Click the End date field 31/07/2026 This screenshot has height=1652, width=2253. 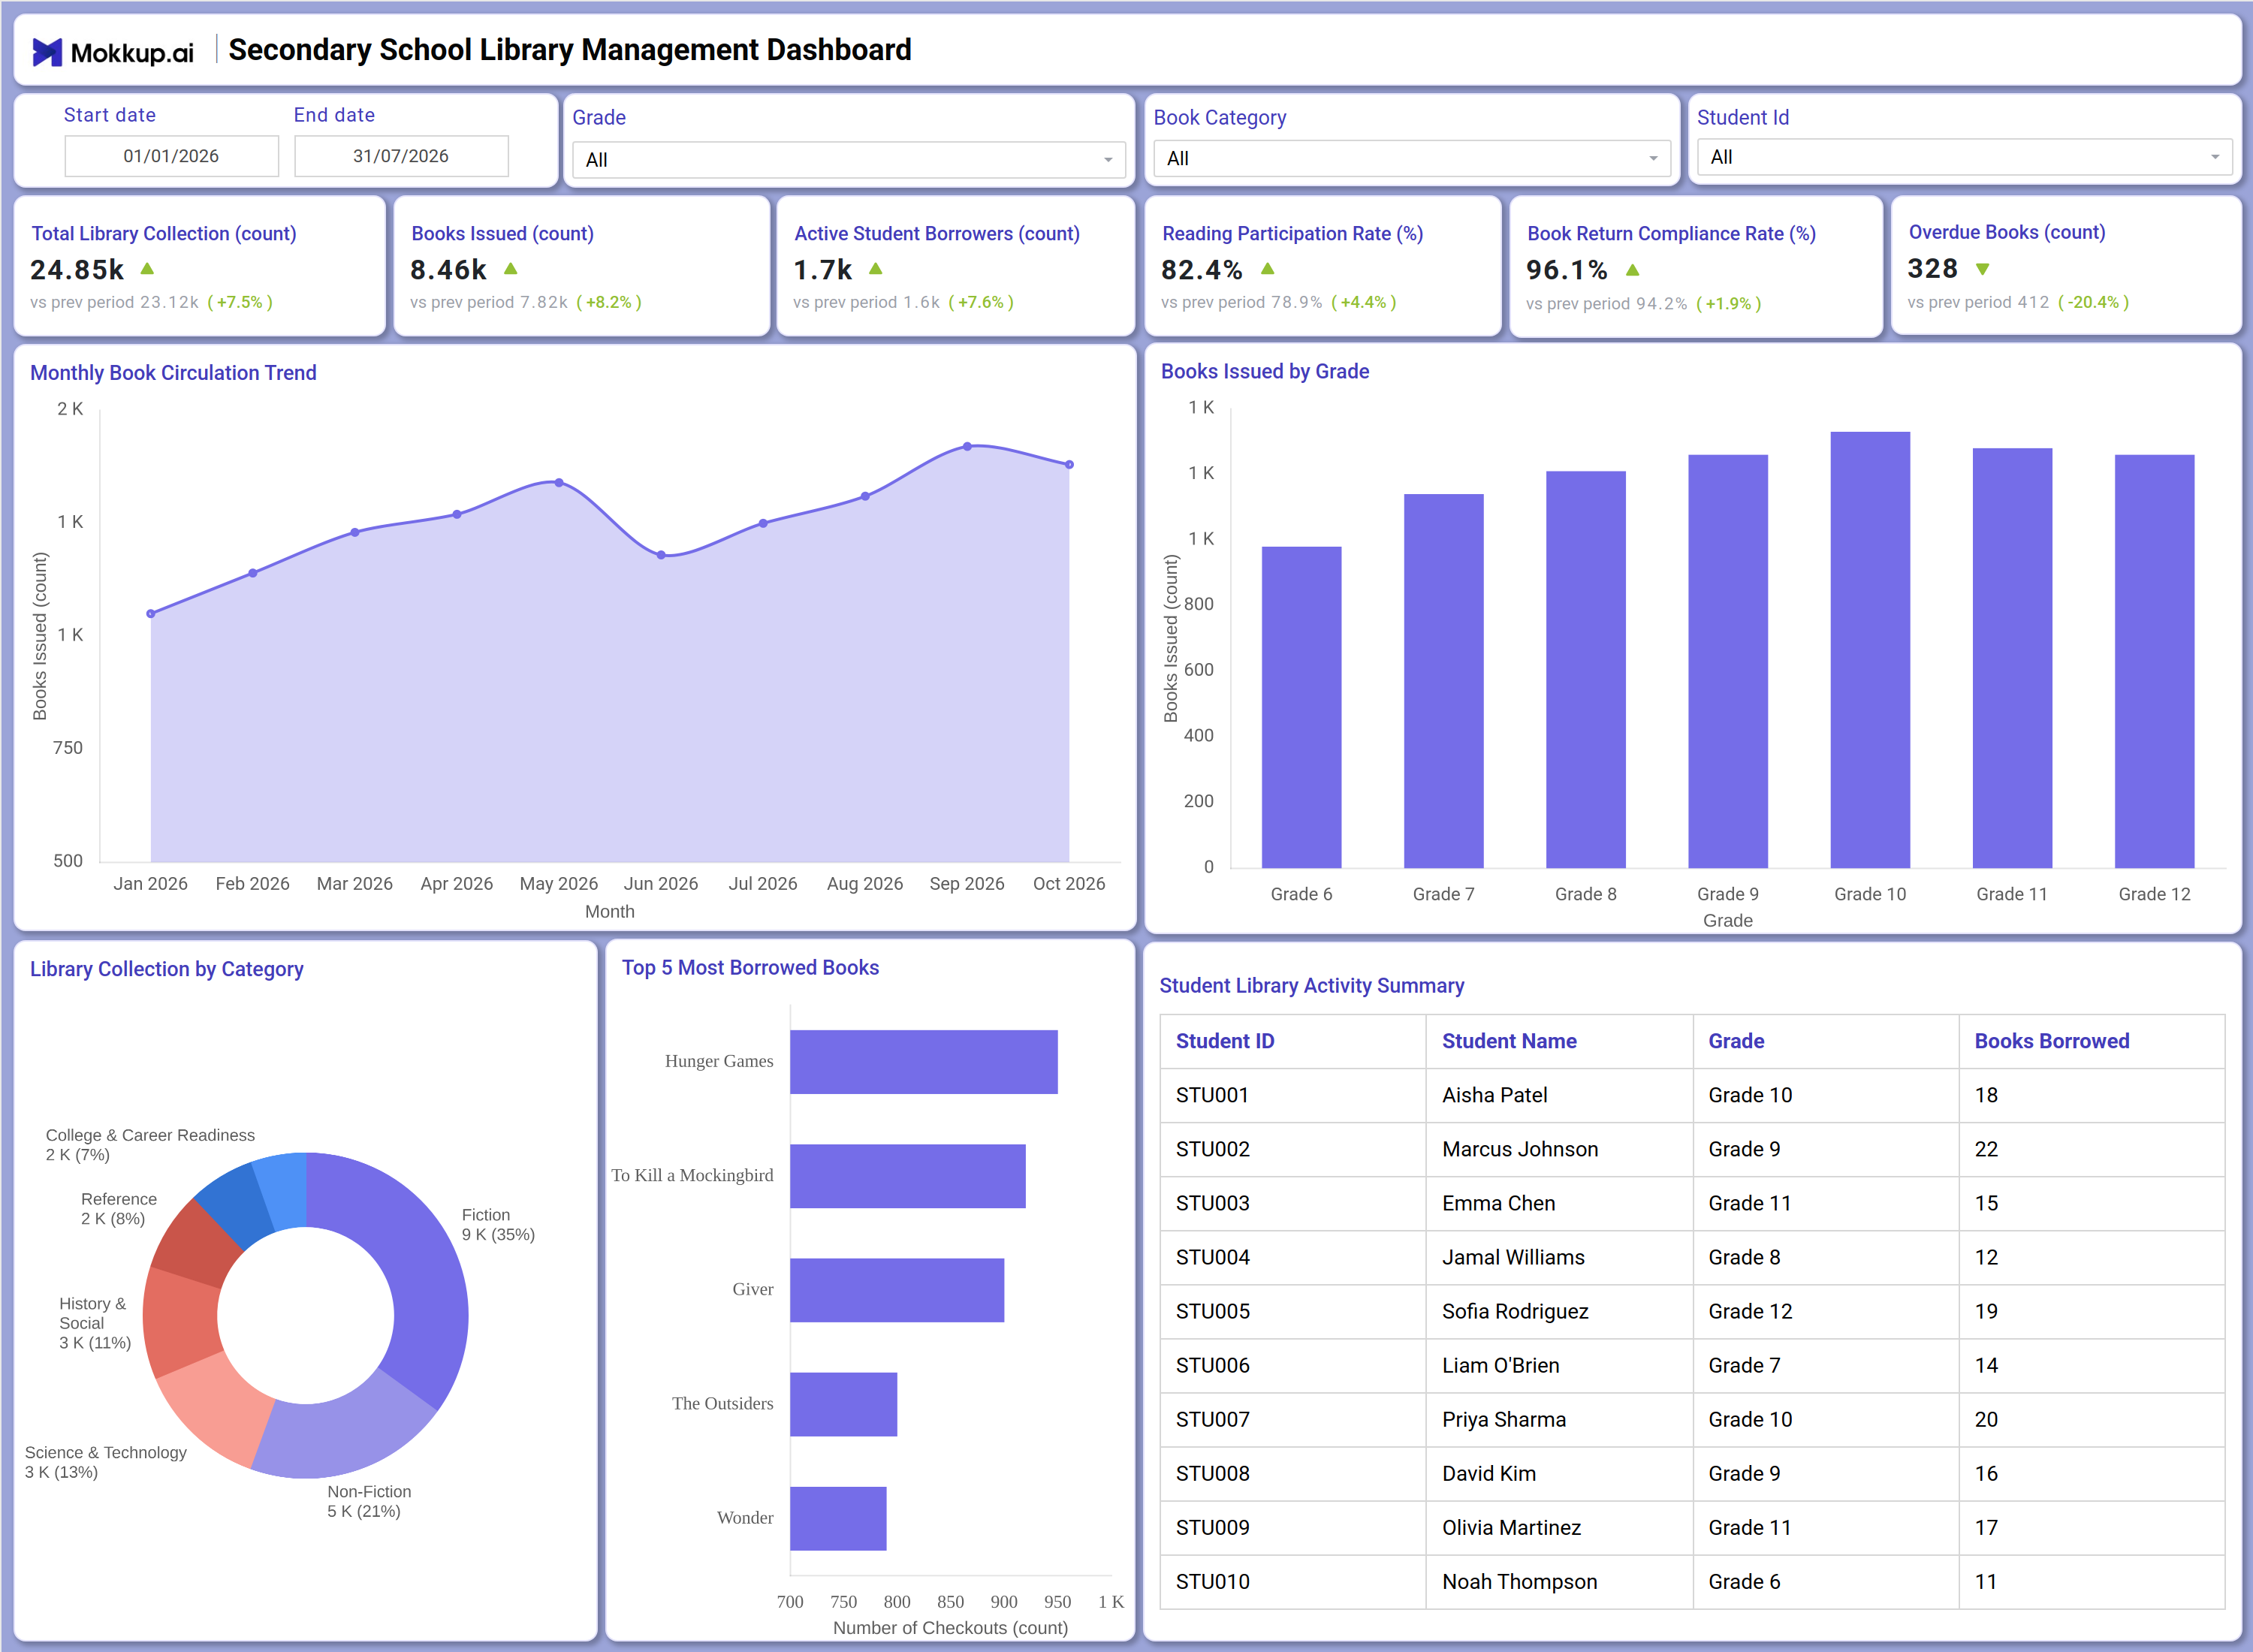[401, 156]
